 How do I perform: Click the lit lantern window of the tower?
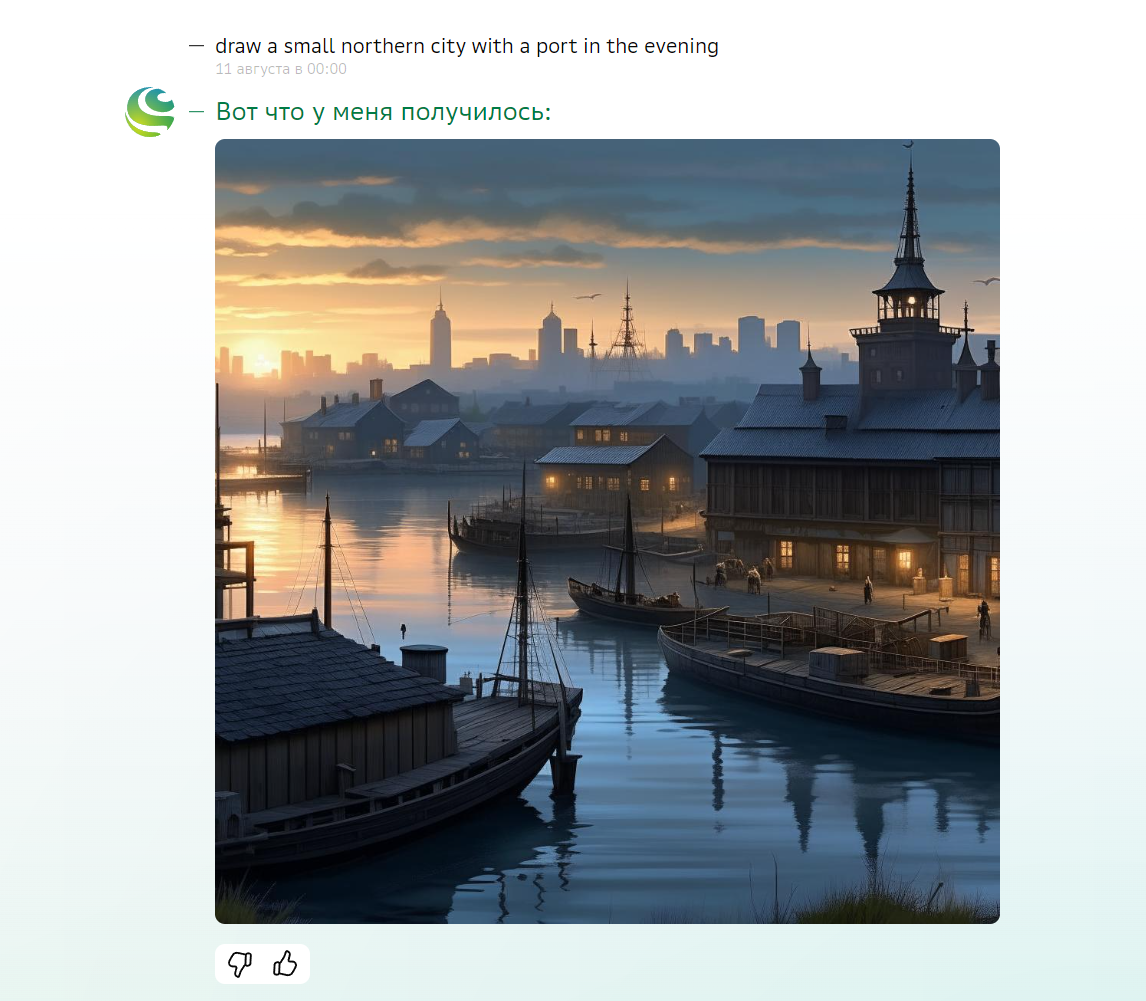tap(911, 300)
